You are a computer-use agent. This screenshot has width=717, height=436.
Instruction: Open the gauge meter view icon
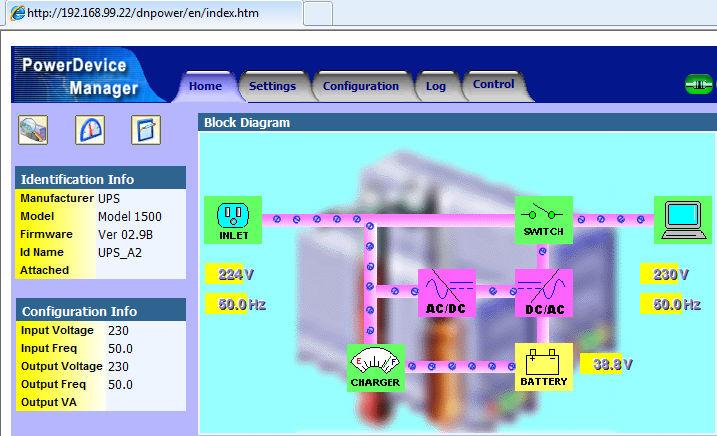click(x=90, y=130)
